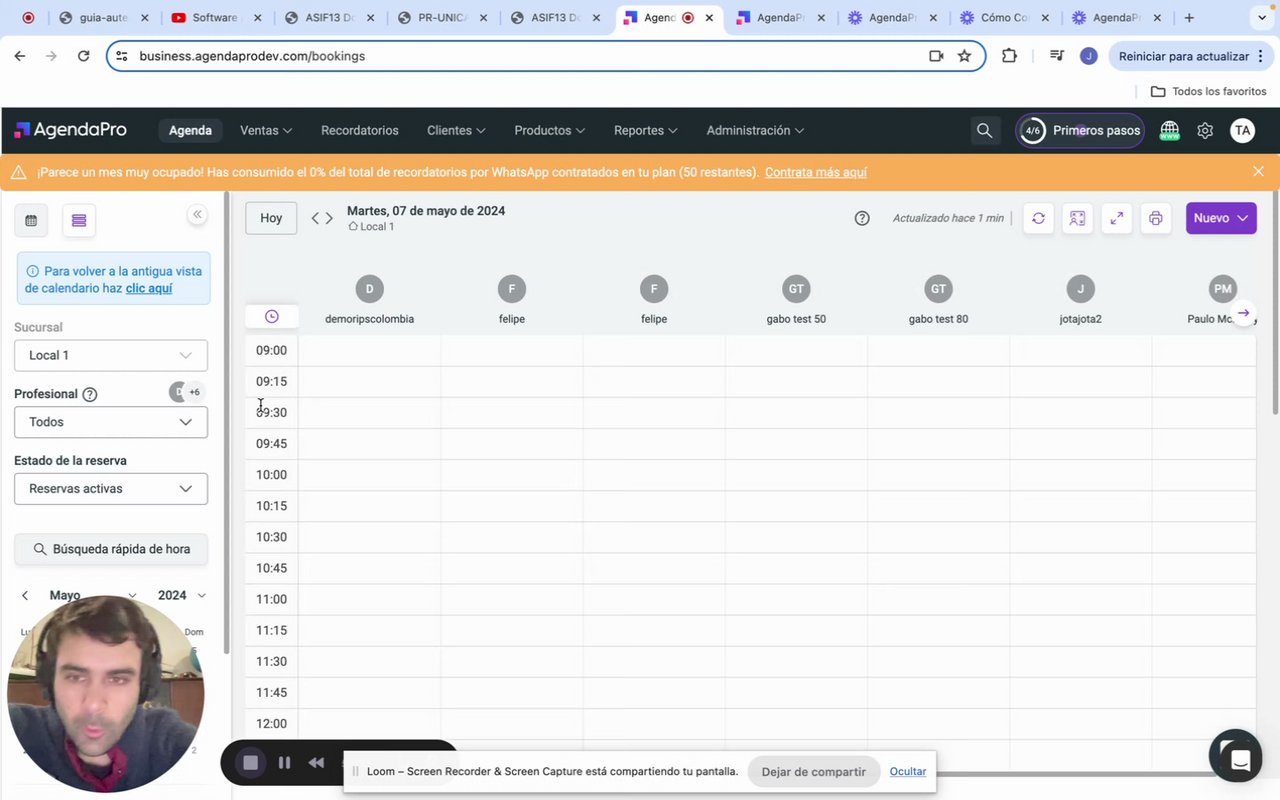The height and width of the screenshot is (800, 1280).
Task: Refresh the agenda with the reload icon
Action: [1038, 218]
